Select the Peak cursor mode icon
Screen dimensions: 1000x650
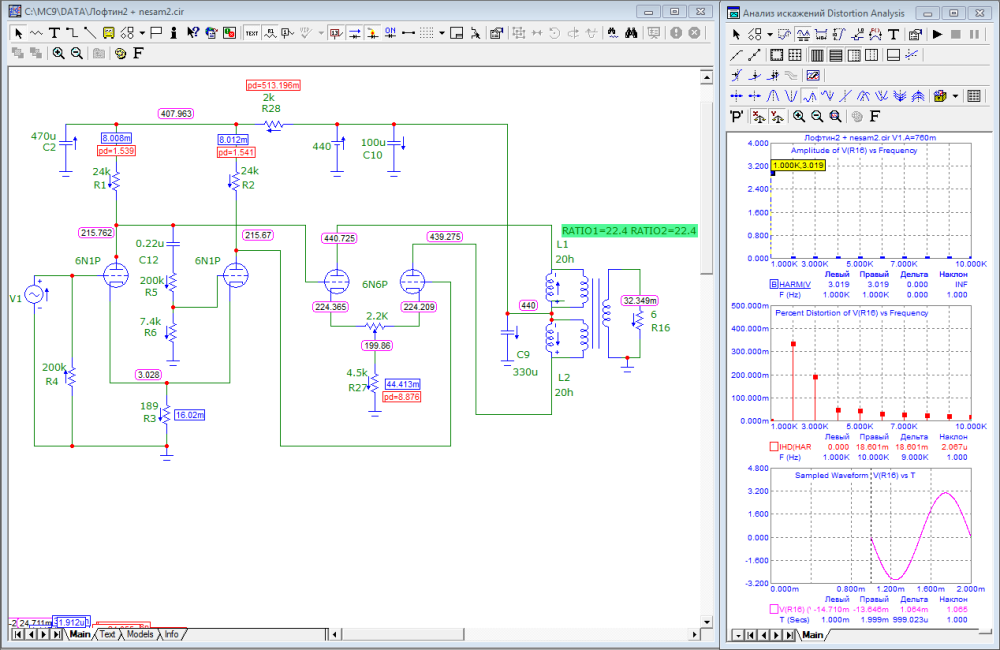(x=773, y=96)
